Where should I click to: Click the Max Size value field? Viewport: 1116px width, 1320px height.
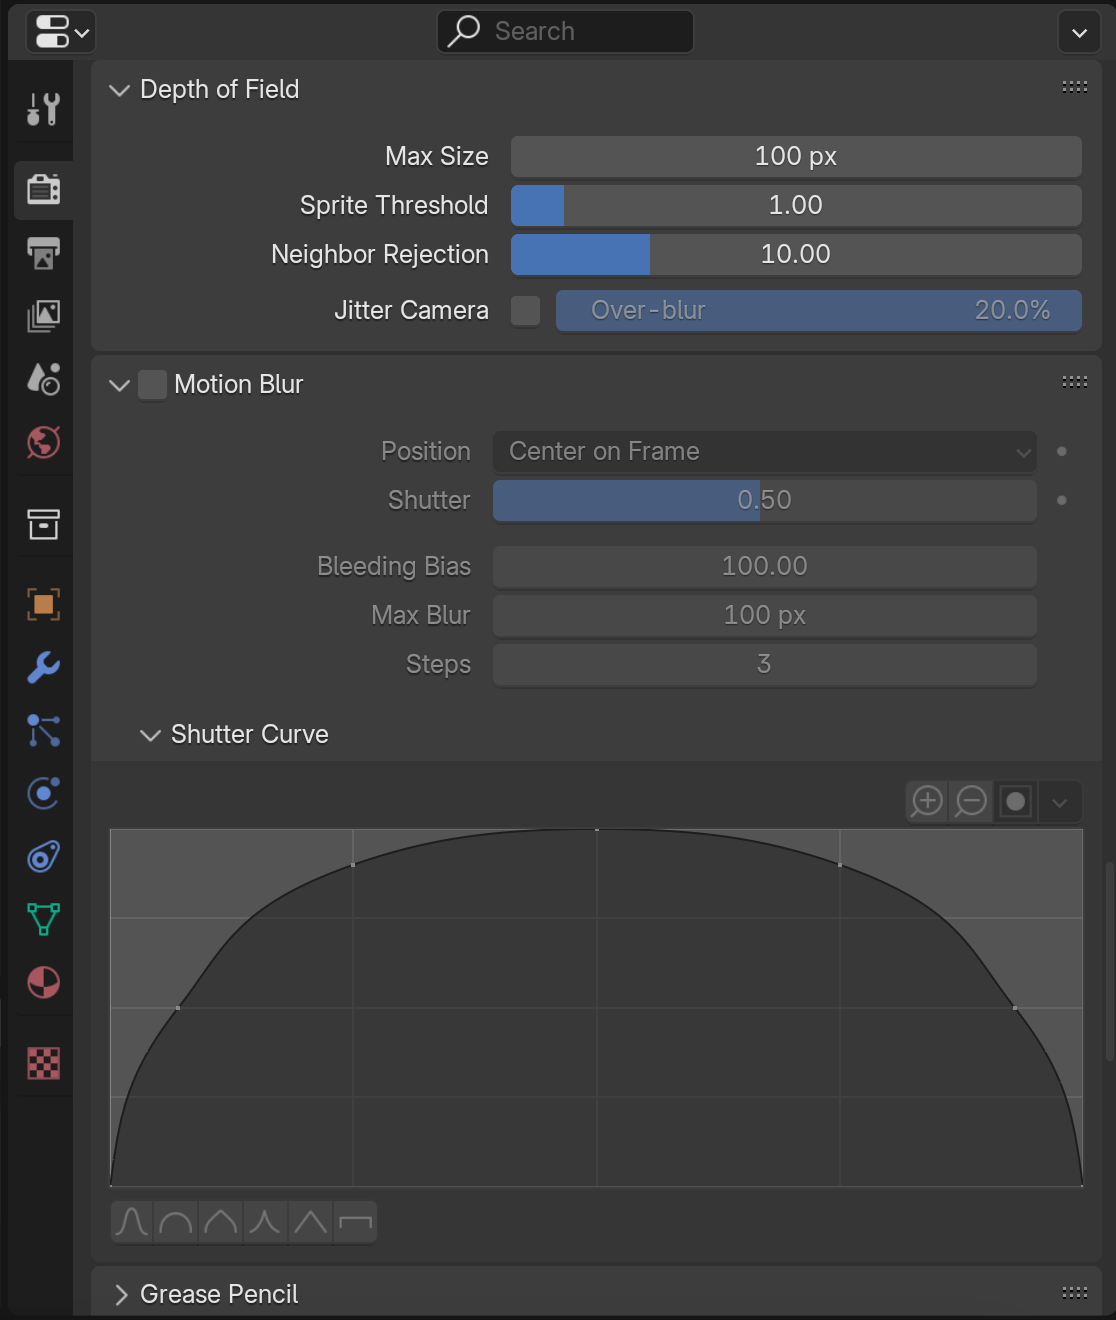tap(795, 157)
